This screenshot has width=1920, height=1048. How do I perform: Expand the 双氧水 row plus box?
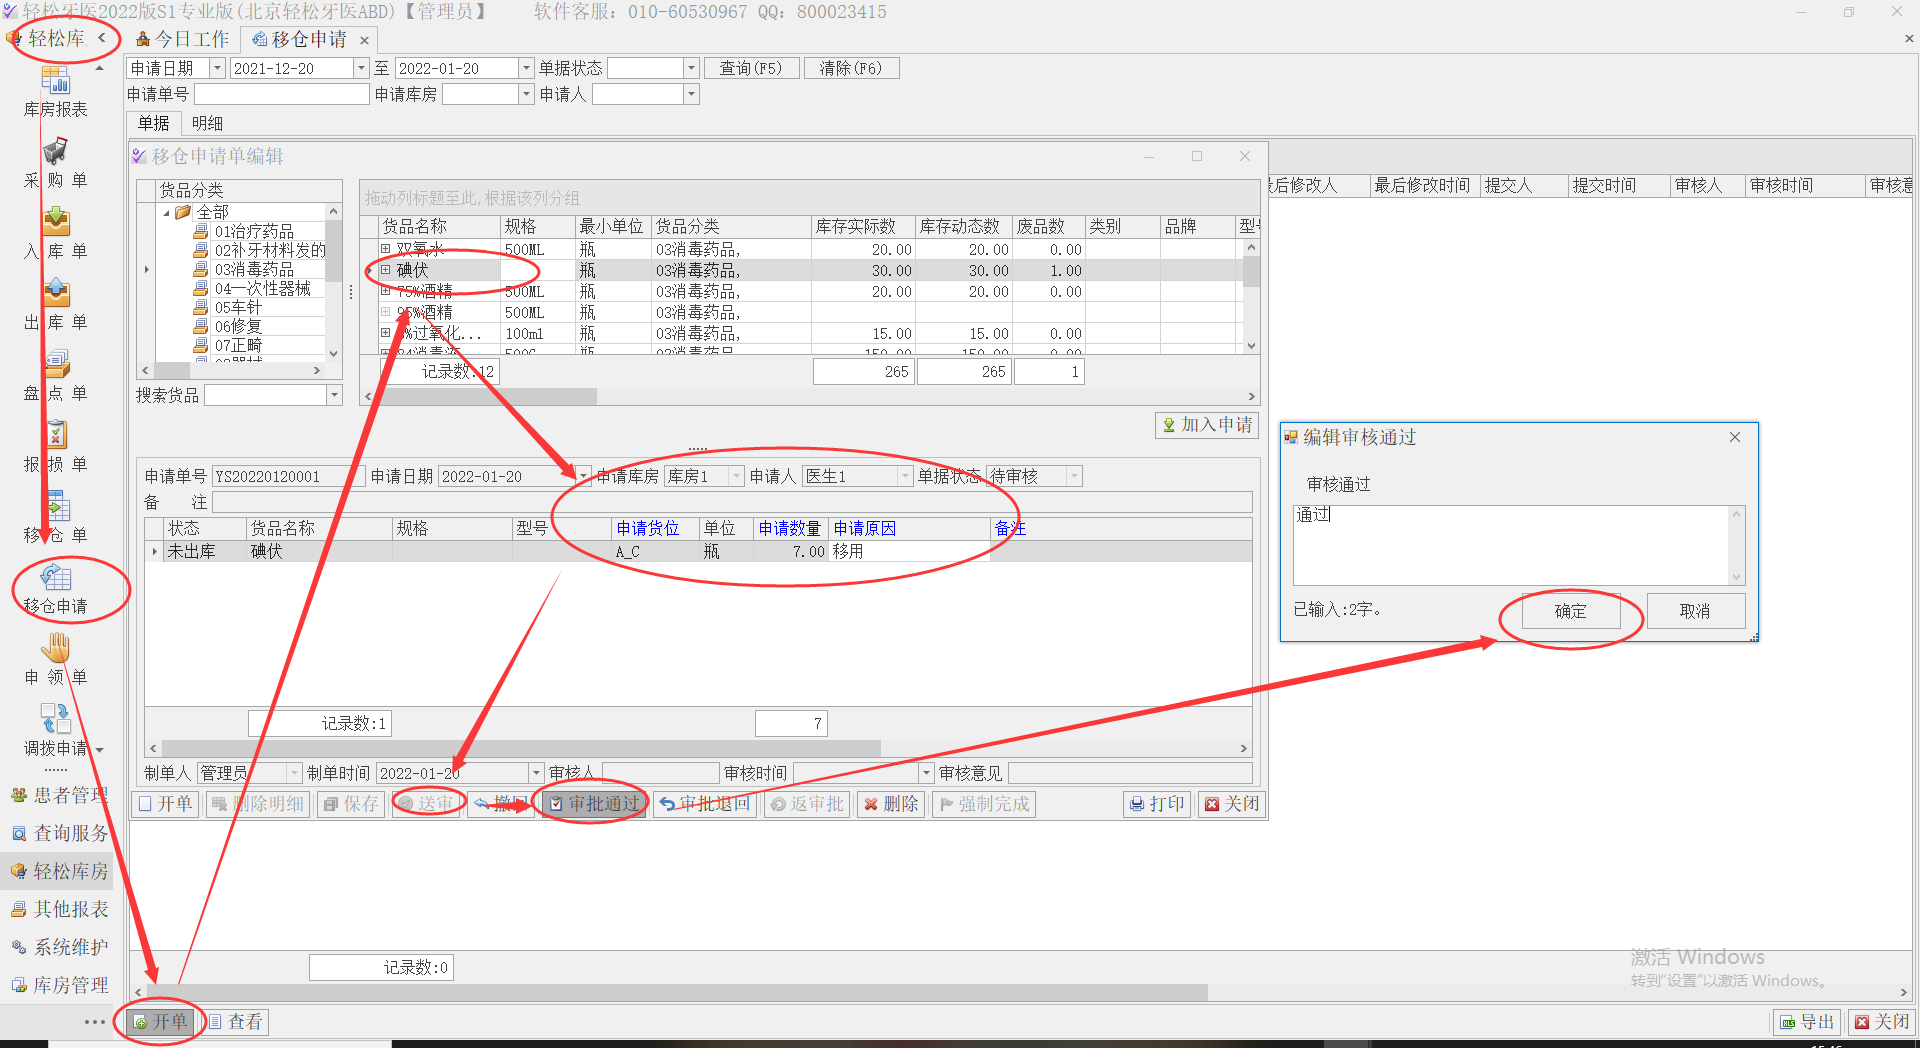pyautogui.click(x=385, y=249)
